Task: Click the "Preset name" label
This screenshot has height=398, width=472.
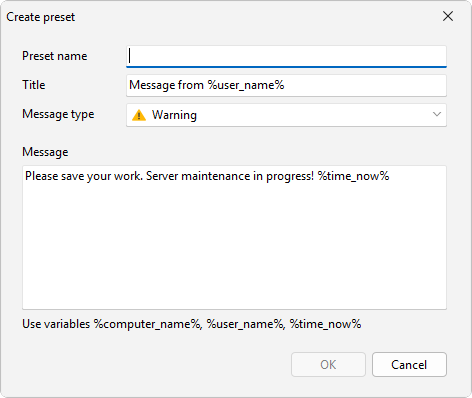Action: [x=55, y=56]
